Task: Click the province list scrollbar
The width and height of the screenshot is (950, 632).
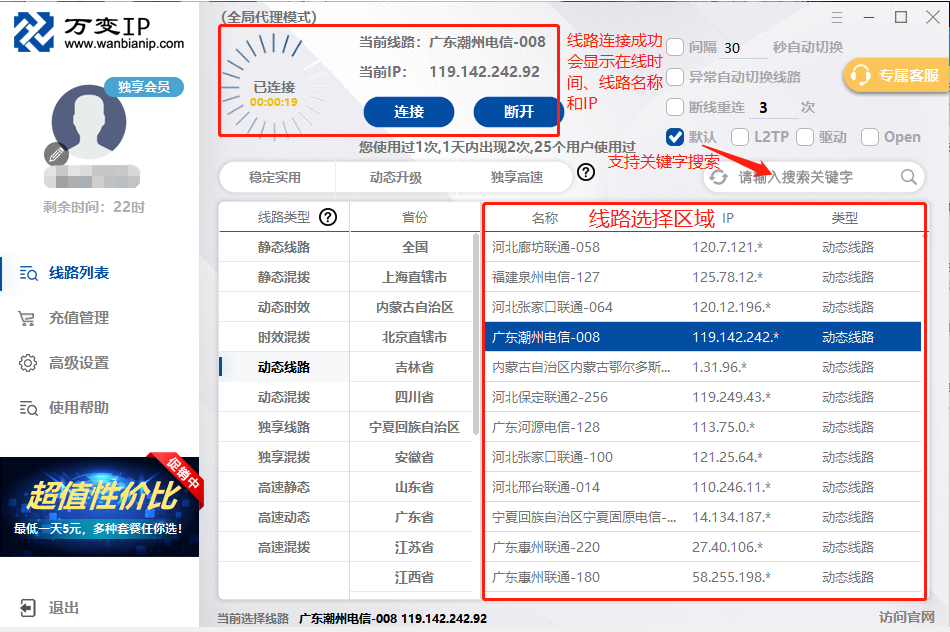Action: pyautogui.click(x=476, y=334)
